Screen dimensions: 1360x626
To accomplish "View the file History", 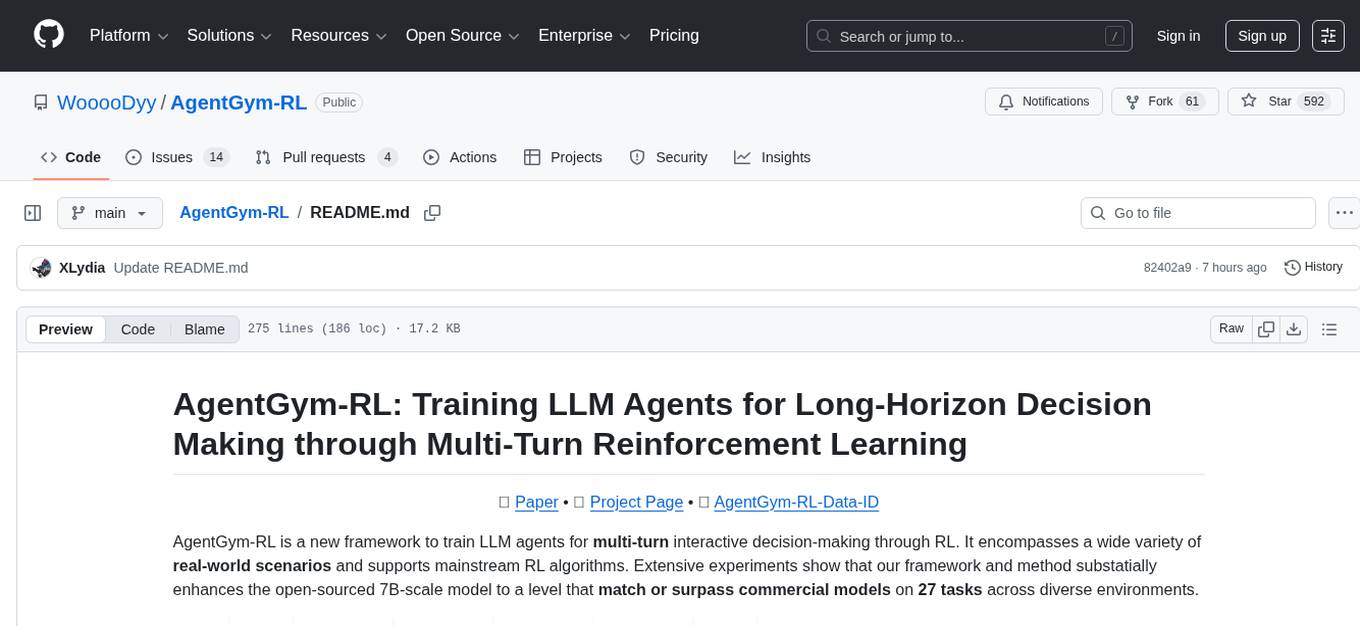I will 1313,267.
